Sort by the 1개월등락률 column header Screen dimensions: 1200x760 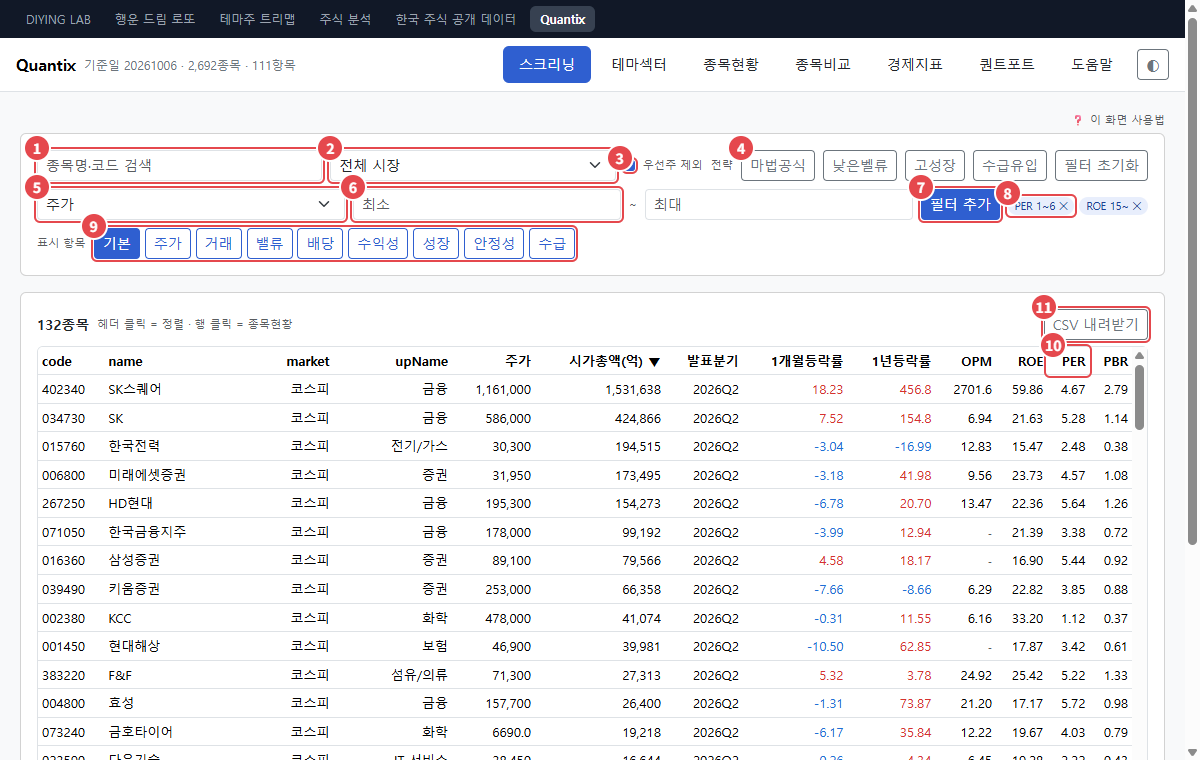[806, 361]
